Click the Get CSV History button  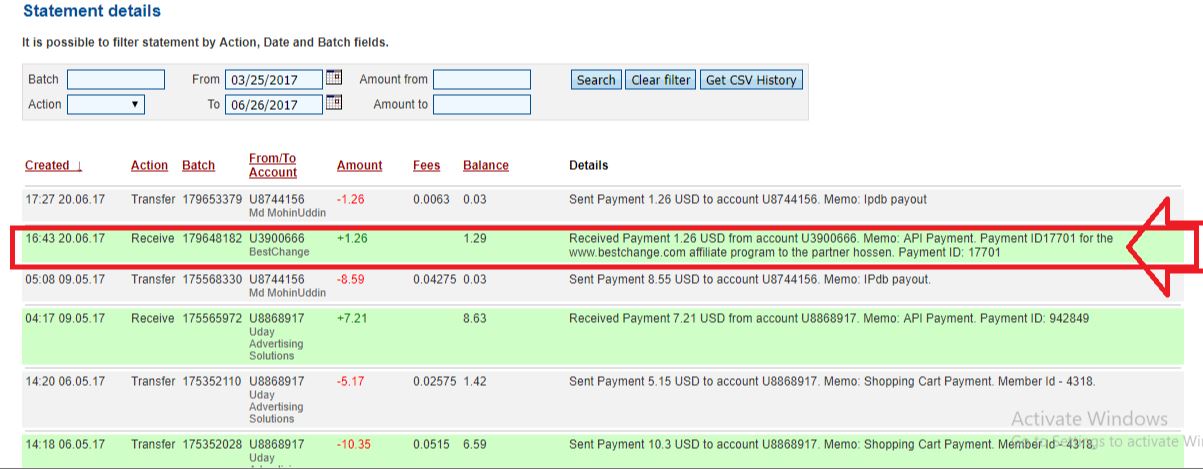tap(751, 80)
